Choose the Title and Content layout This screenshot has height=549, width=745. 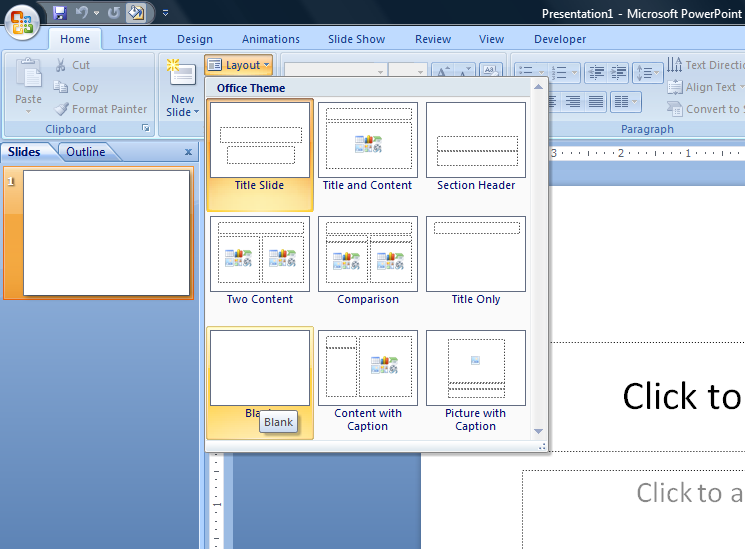tap(368, 148)
